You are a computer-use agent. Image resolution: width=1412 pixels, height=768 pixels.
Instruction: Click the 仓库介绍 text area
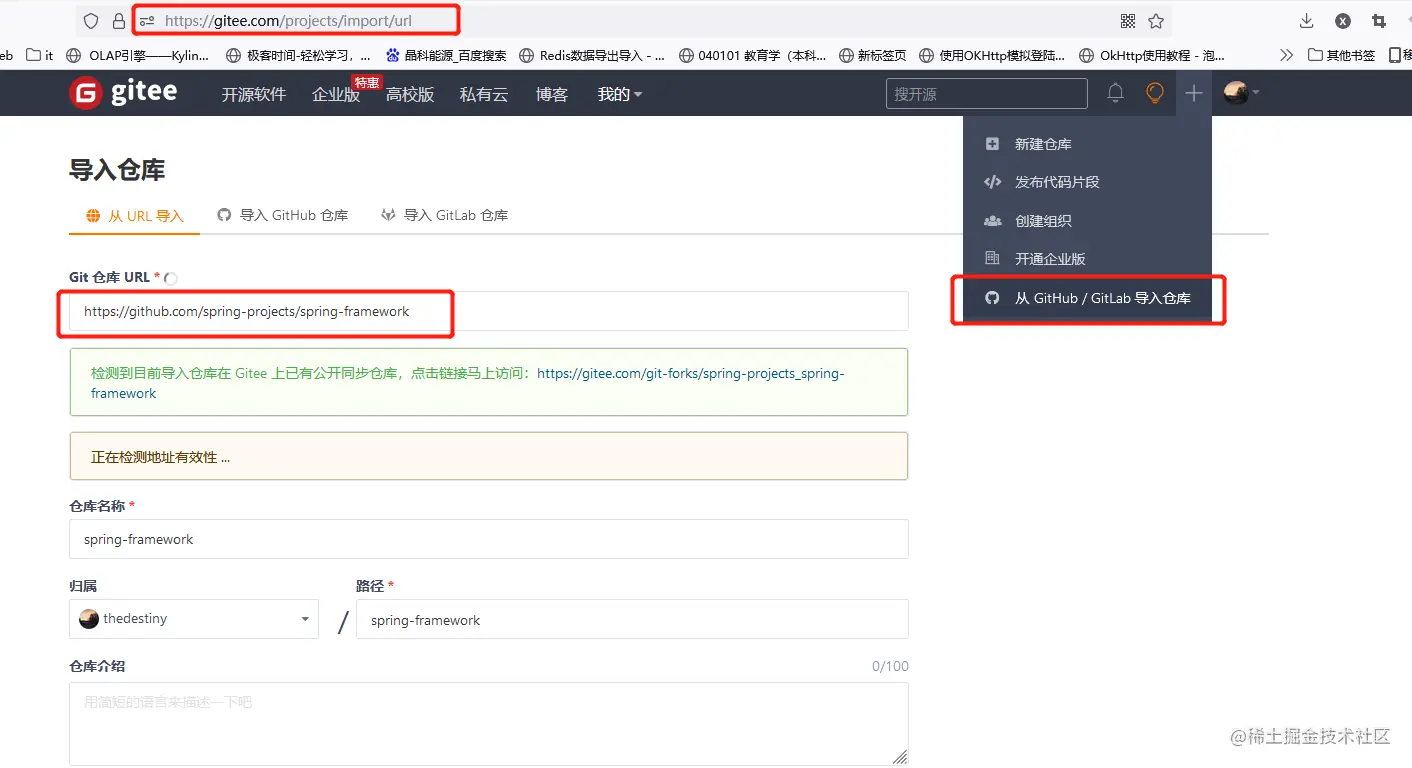(x=489, y=724)
